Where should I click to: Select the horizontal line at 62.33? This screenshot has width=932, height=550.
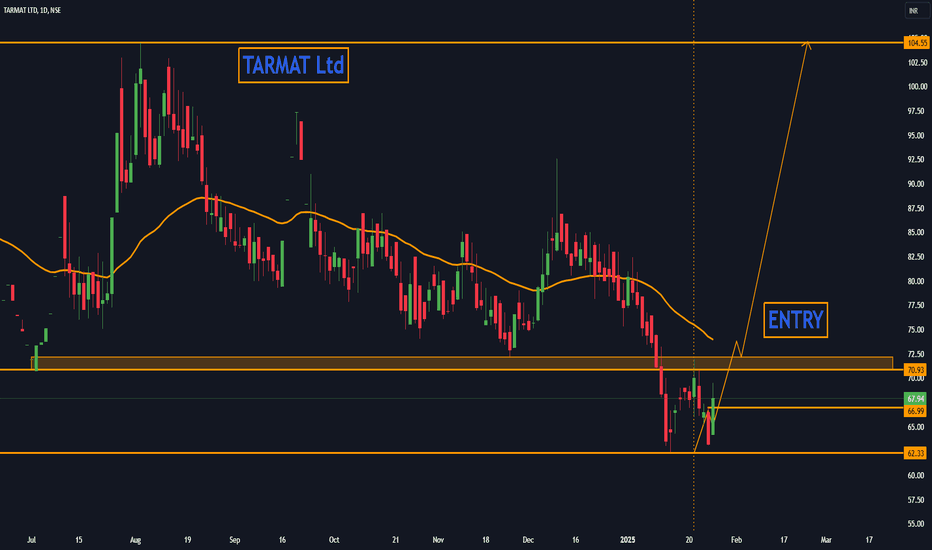tap(452, 453)
